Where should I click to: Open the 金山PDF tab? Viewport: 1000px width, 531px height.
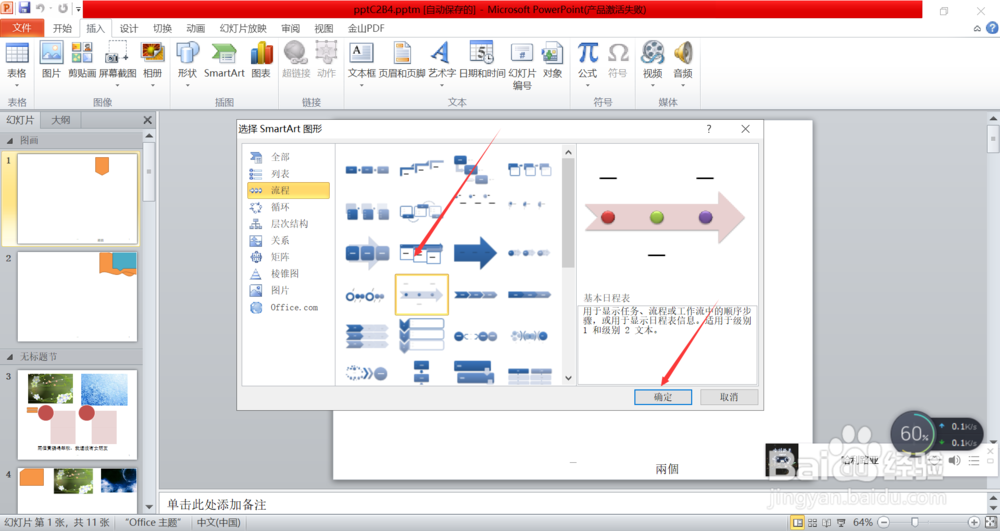pyautogui.click(x=366, y=28)
